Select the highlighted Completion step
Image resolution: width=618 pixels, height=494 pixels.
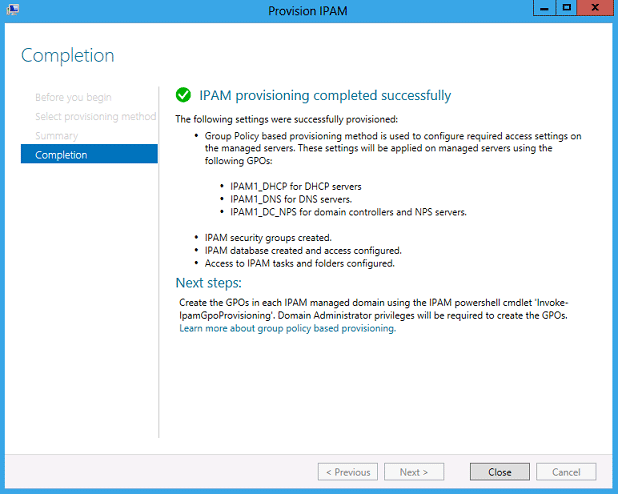click(x=89, y=154)
